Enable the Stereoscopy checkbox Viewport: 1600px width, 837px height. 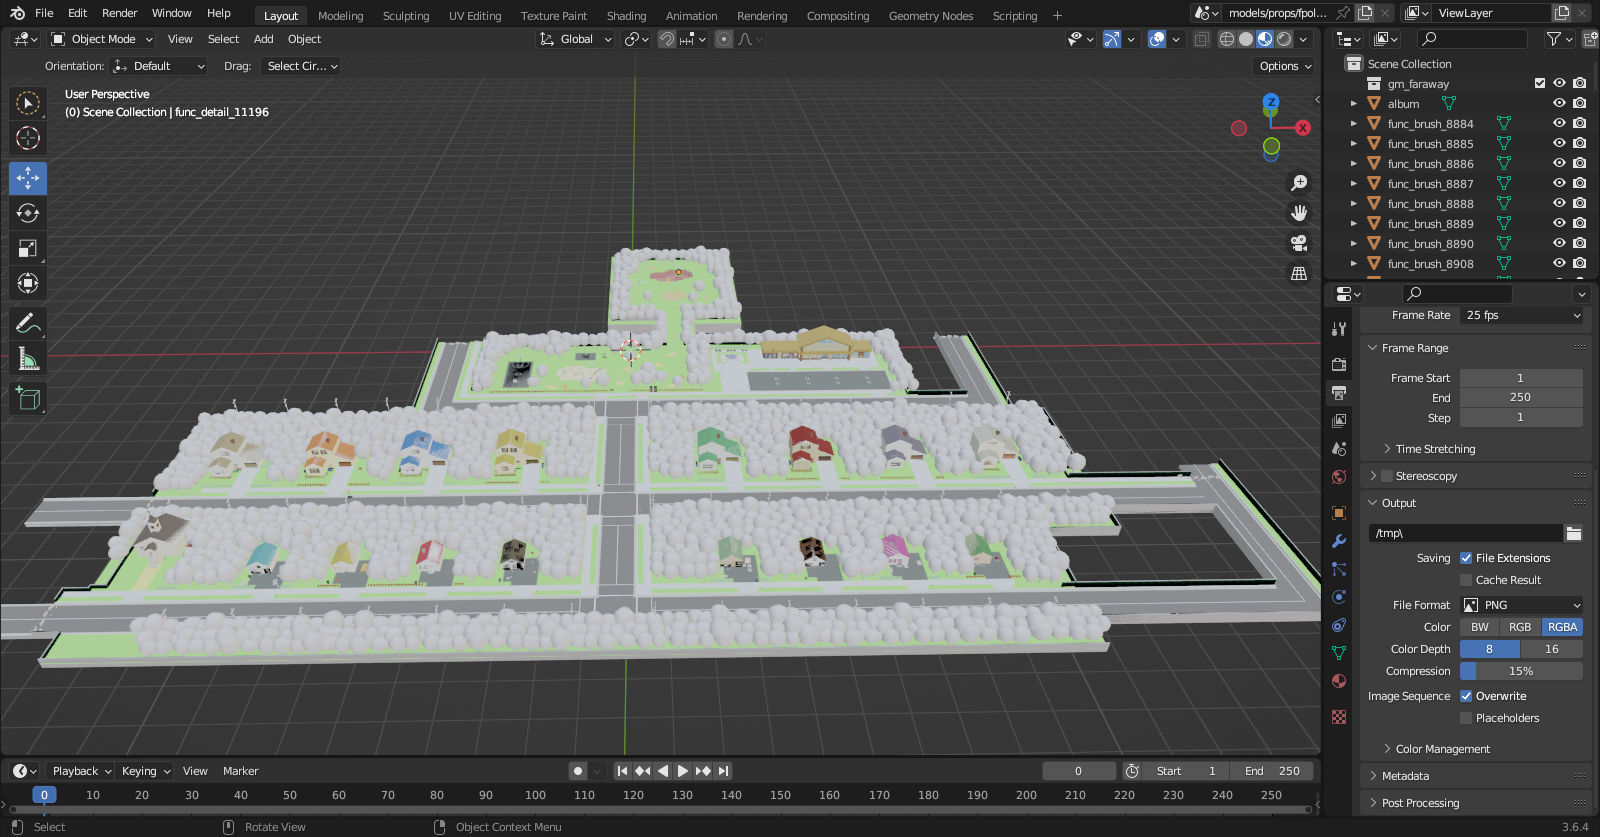point(1387,476)
